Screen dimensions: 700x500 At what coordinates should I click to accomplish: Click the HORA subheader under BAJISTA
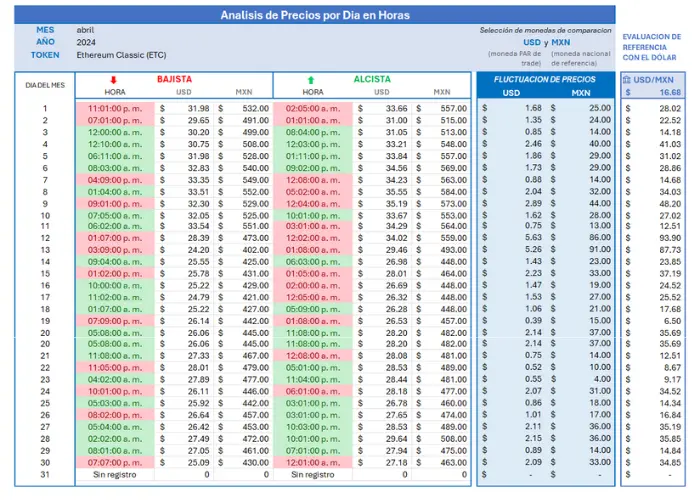click(x=115, y=92)
